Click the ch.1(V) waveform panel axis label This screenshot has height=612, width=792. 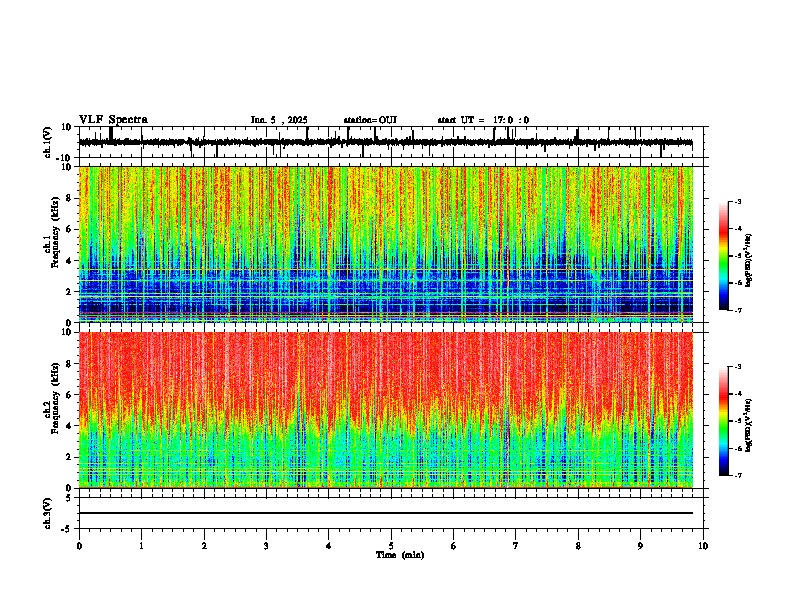coord(48,142)
